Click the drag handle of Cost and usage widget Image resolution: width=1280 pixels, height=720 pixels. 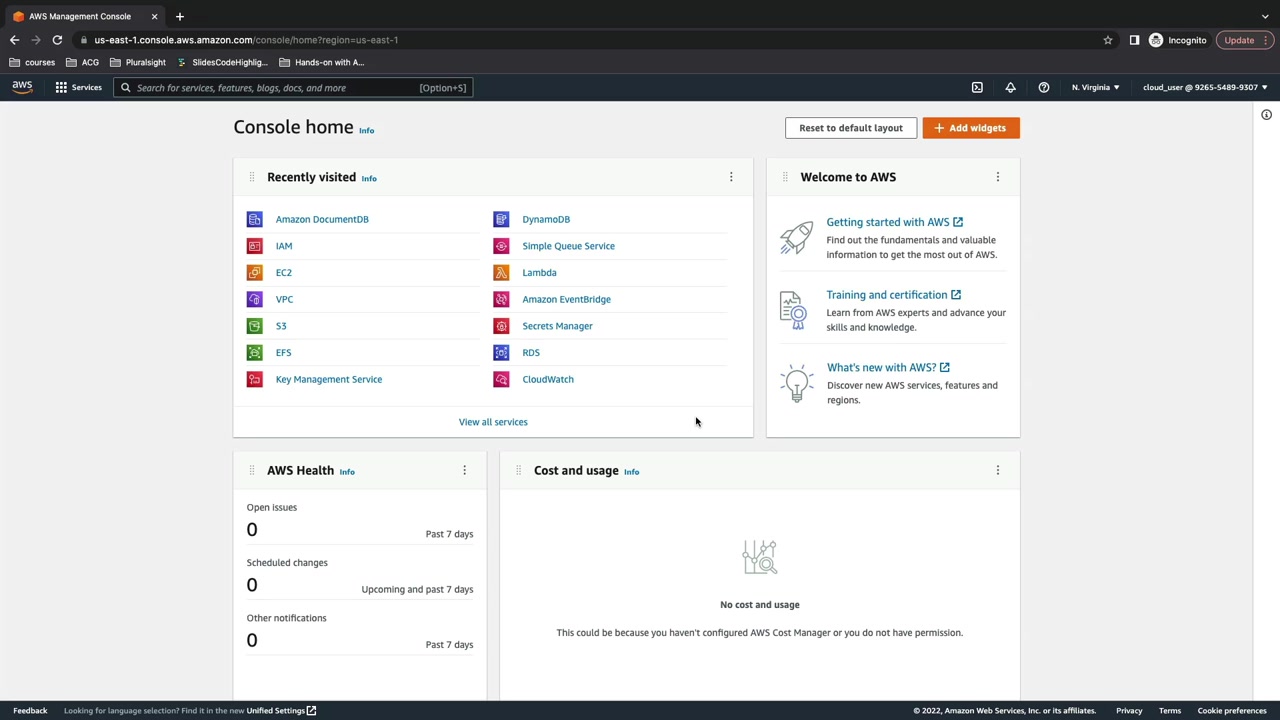[x=518, y=470]
